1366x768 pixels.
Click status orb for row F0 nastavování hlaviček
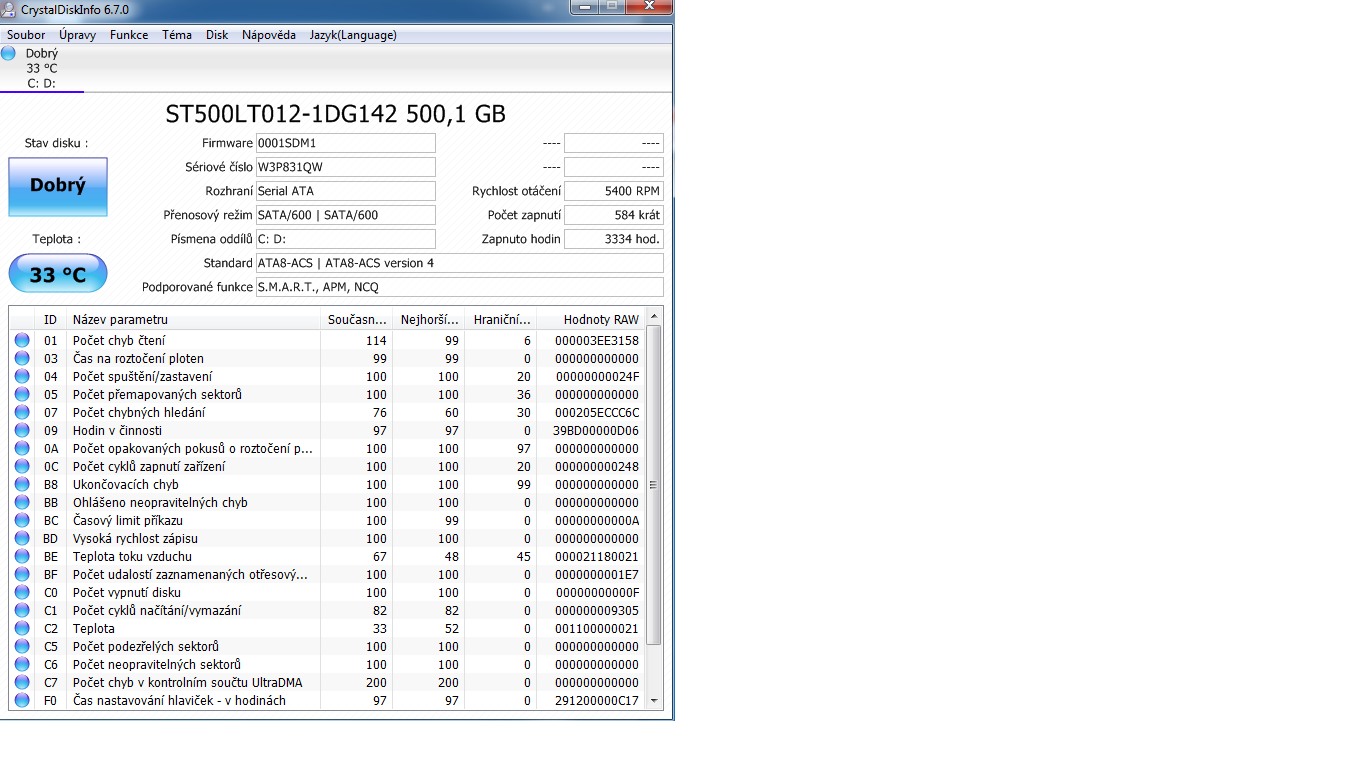point(22,701)
